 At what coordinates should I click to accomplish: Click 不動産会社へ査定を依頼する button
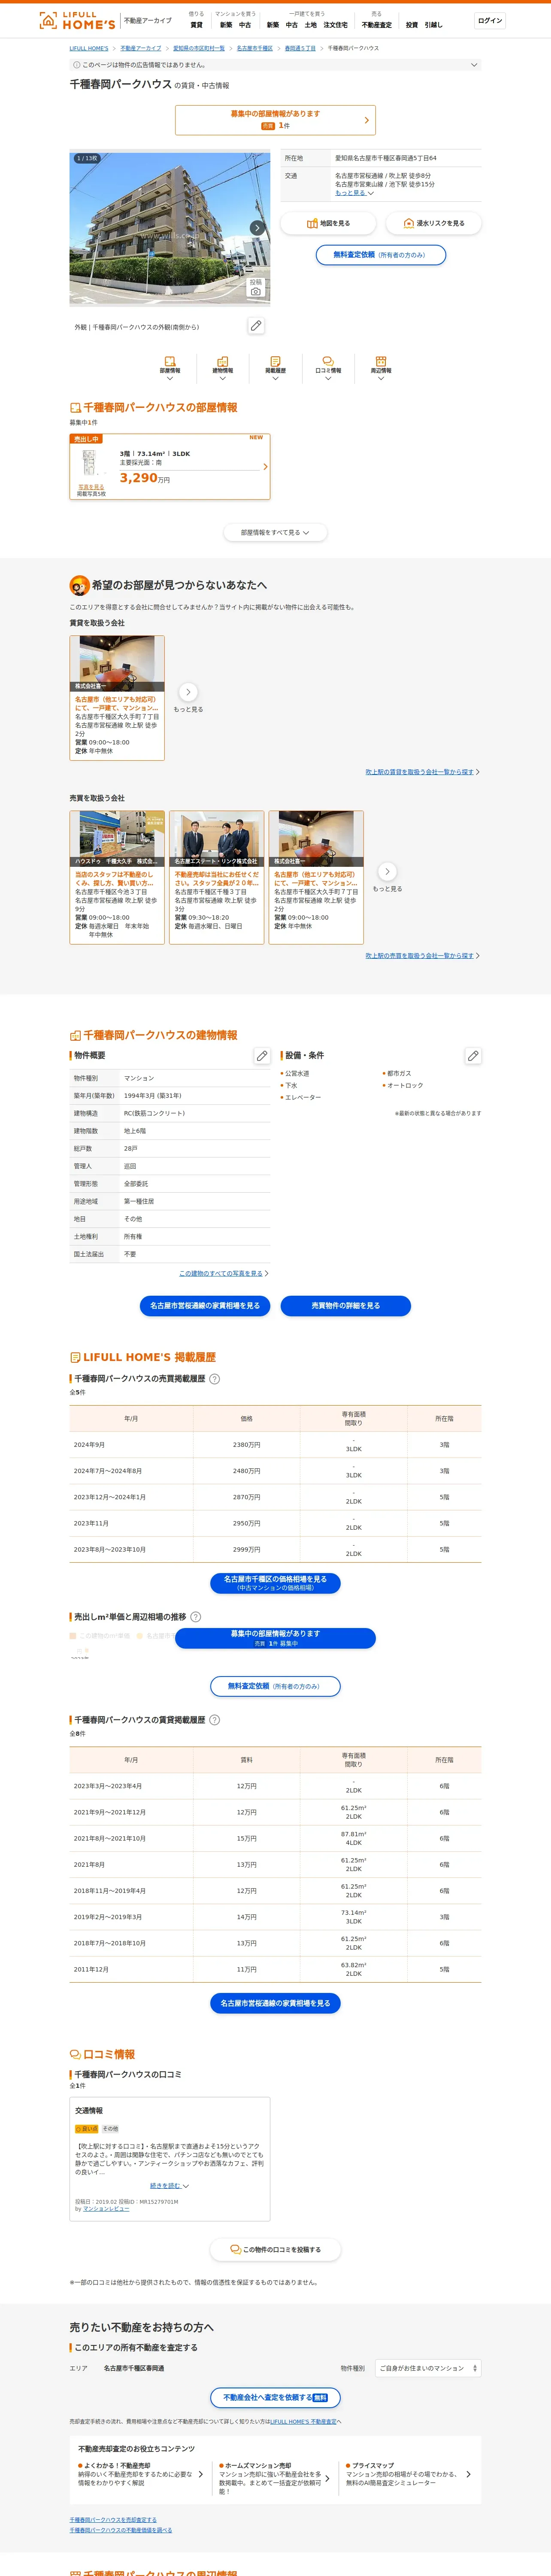(x=275, y=2397)
